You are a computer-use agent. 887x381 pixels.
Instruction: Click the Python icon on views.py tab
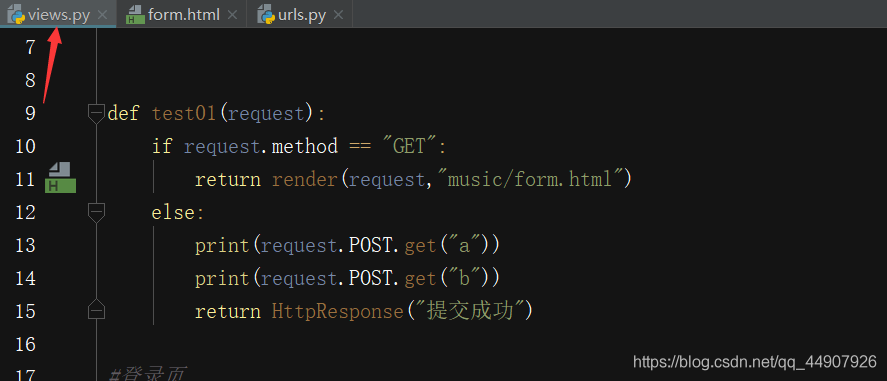pyautogui.click(x=16, y=15)
